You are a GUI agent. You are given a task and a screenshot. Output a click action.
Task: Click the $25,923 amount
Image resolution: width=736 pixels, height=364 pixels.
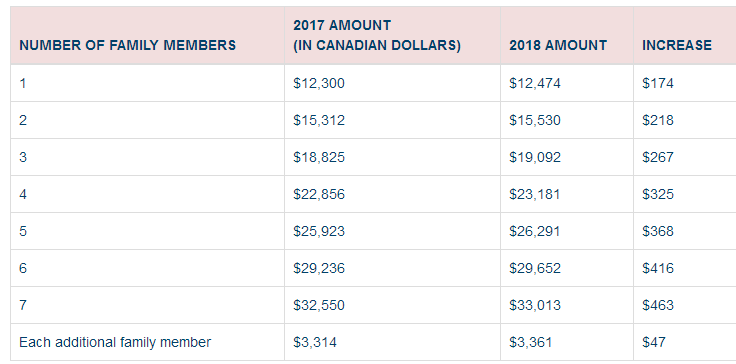tap(319, 231)
